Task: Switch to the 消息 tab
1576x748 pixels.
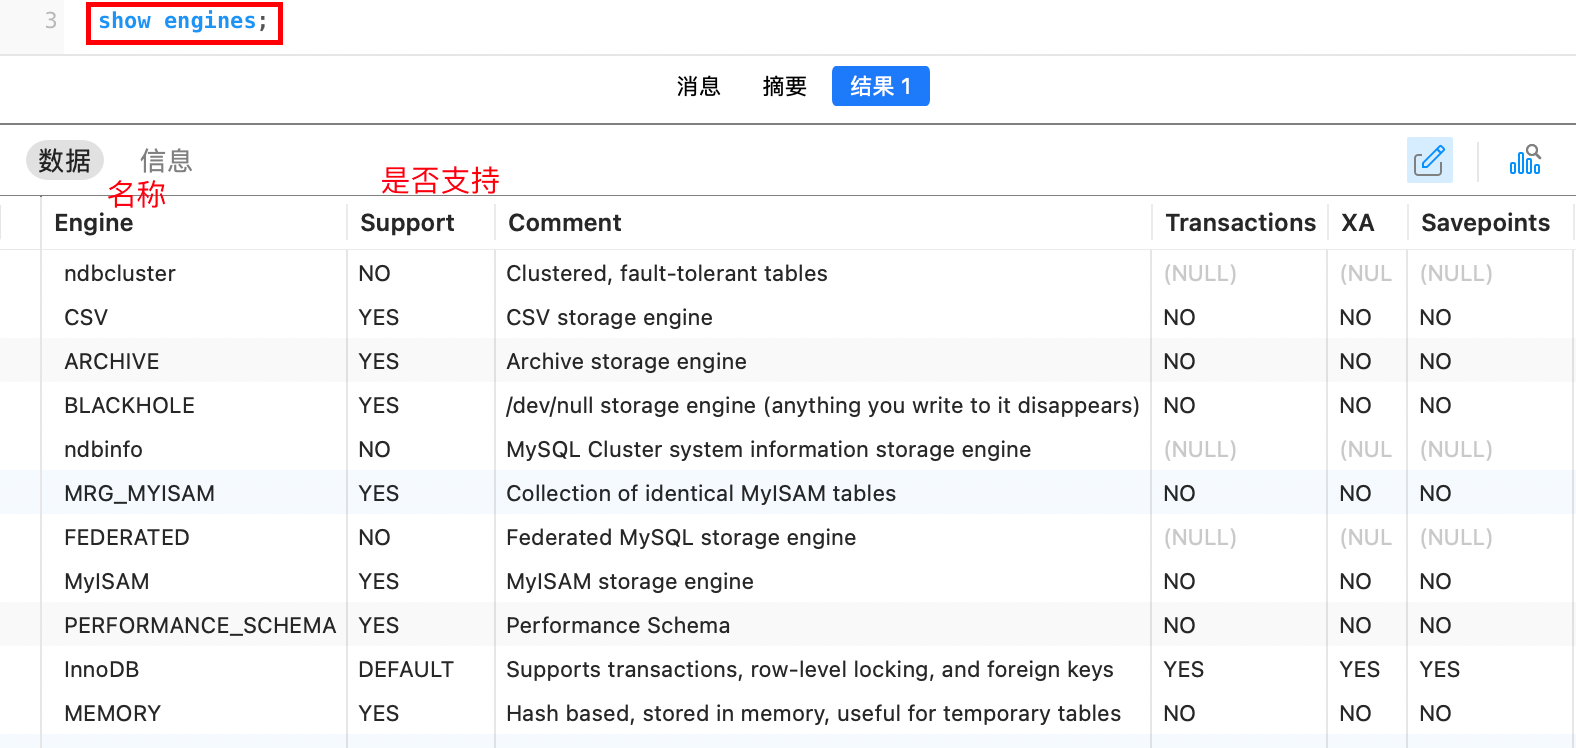Action: 698,86
